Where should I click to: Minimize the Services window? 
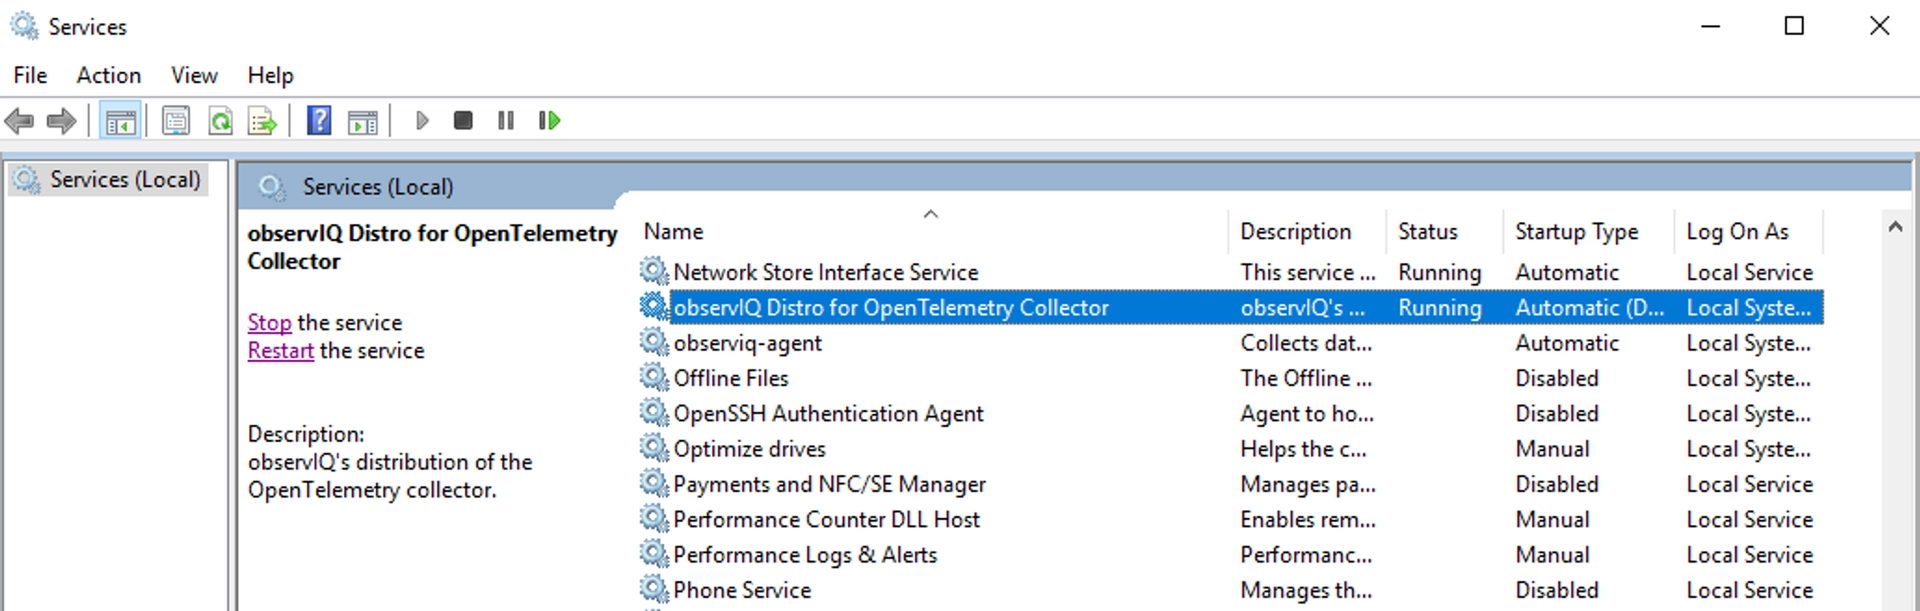(1711, 26)
